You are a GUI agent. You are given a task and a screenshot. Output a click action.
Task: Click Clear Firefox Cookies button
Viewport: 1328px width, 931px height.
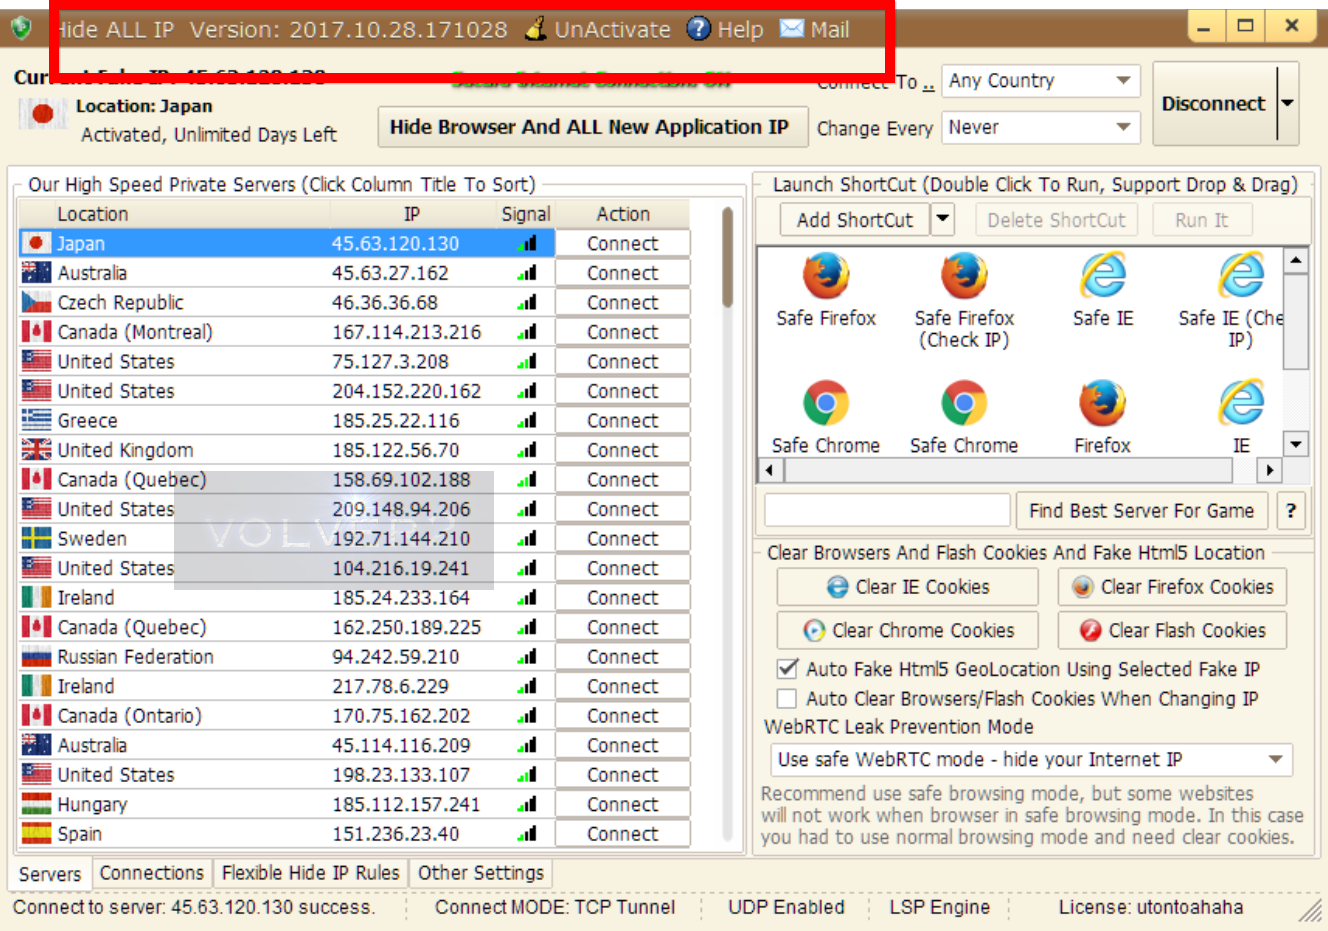point(1172,587)
